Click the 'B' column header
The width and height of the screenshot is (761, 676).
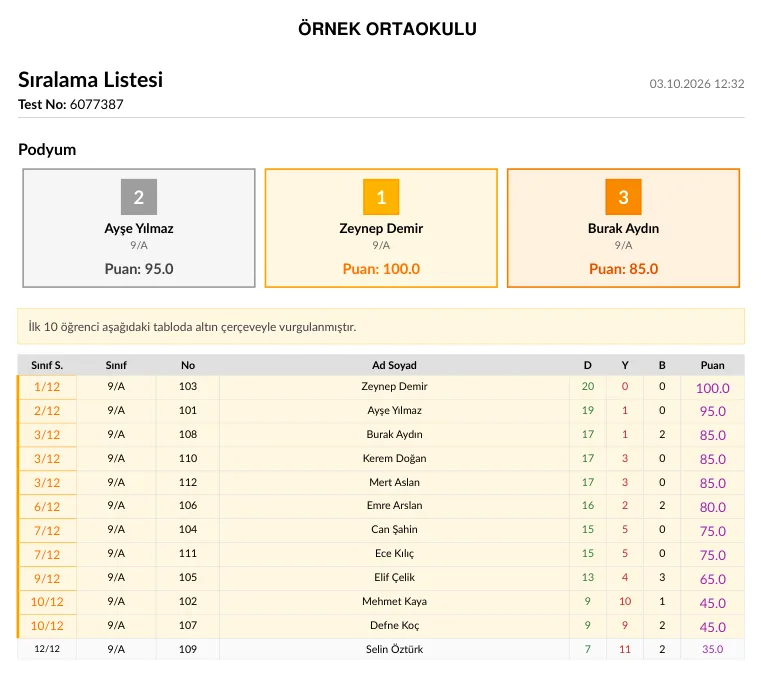click(x=662, y=365)
